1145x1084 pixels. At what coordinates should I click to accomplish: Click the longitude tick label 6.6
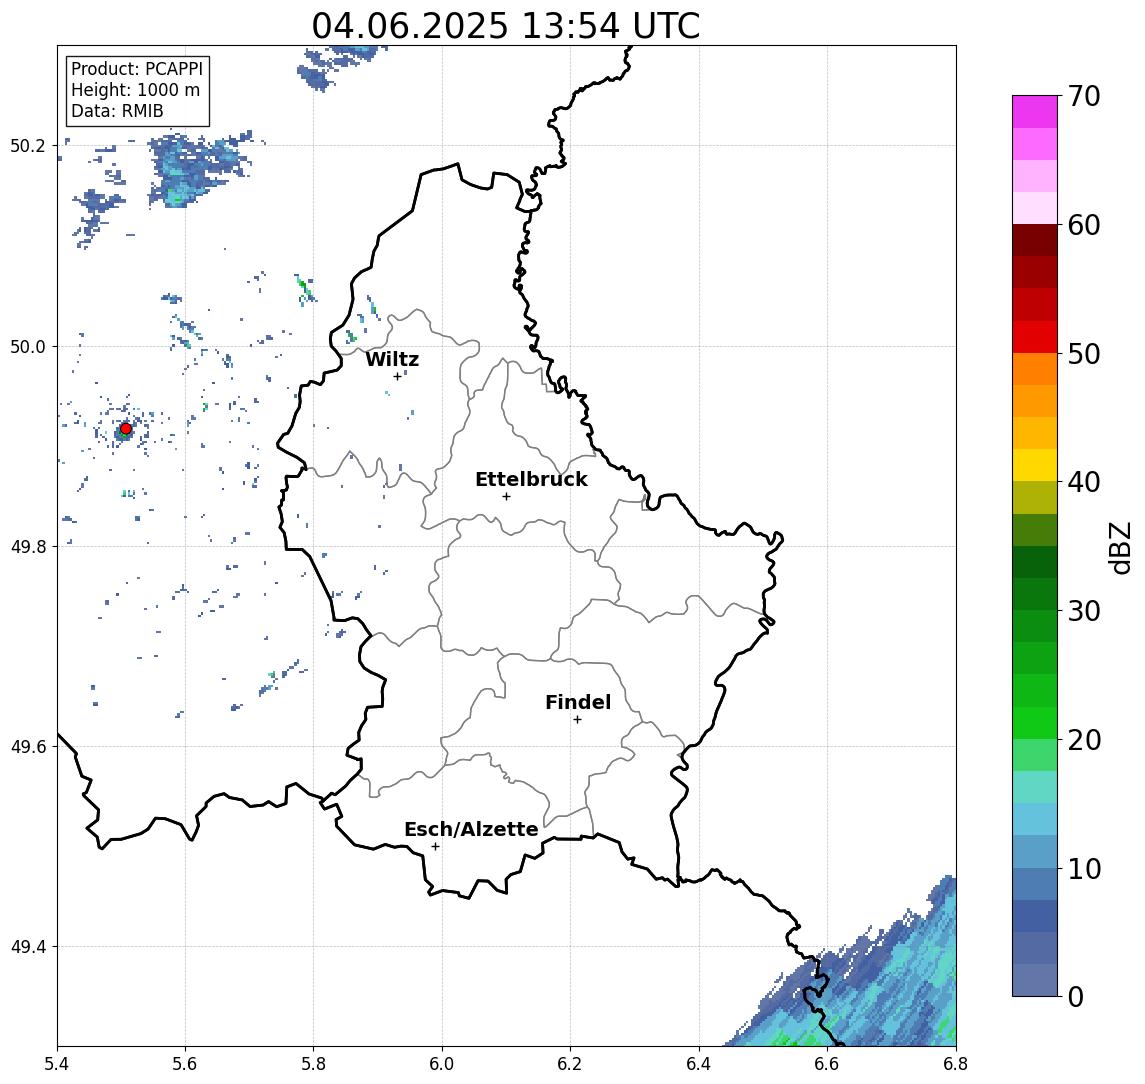click(827, 1064)
